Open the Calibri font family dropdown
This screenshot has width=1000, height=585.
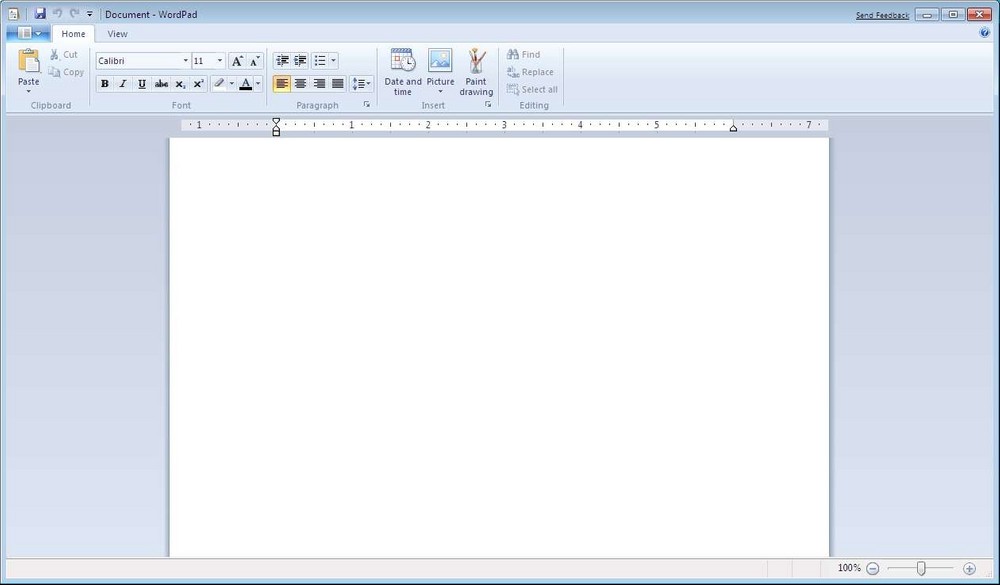pyautogui.click(x=185, y=61)
